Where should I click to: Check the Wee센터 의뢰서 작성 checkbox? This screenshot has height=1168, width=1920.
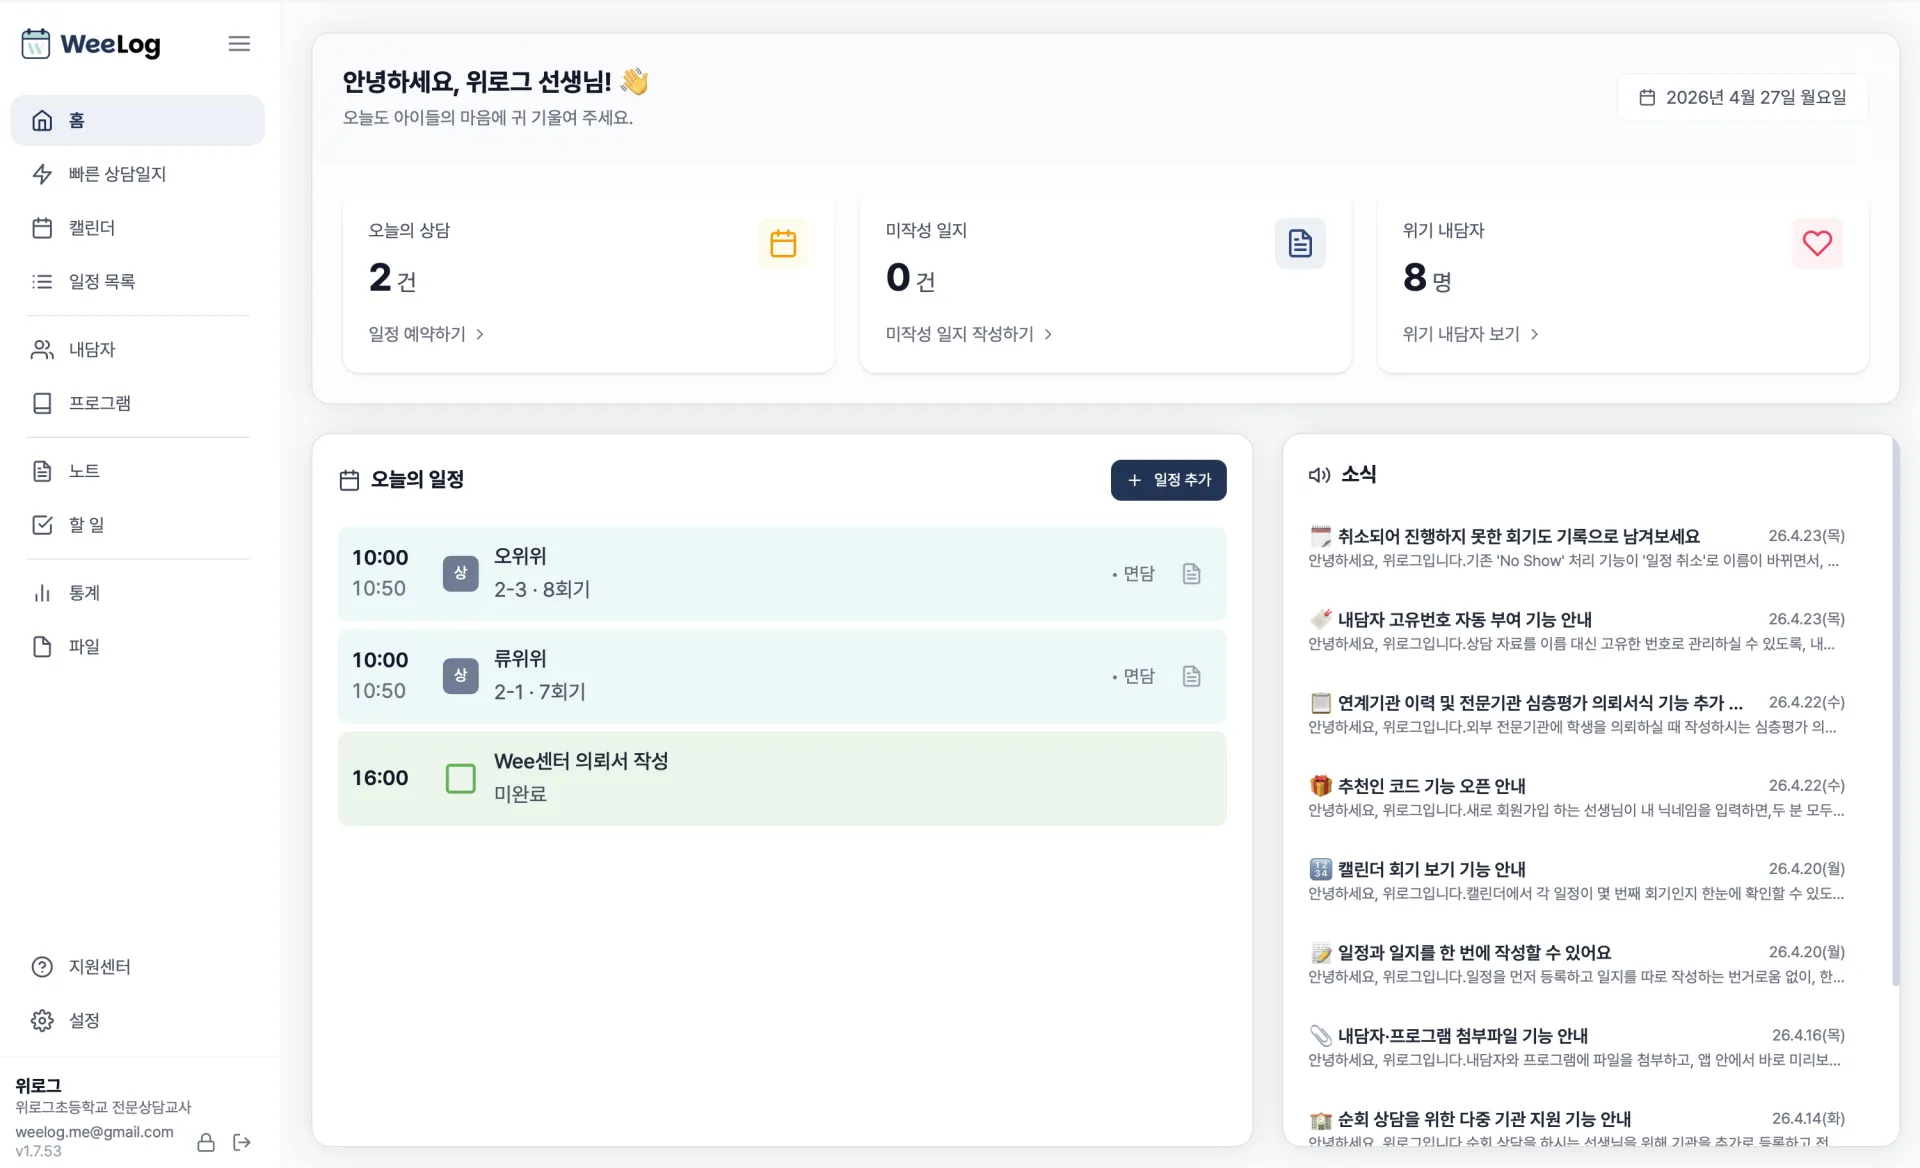[460, 778]
